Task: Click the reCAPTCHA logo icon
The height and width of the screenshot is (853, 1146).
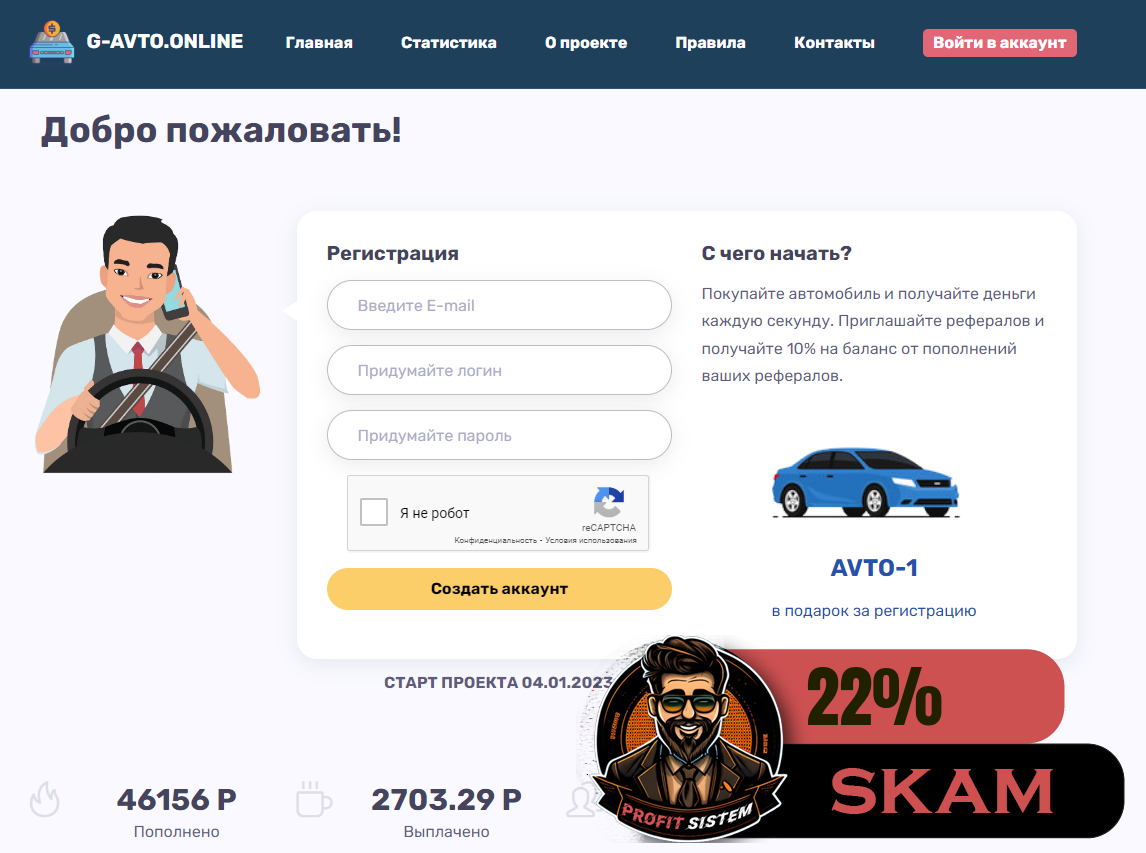Action: point(609,501)
